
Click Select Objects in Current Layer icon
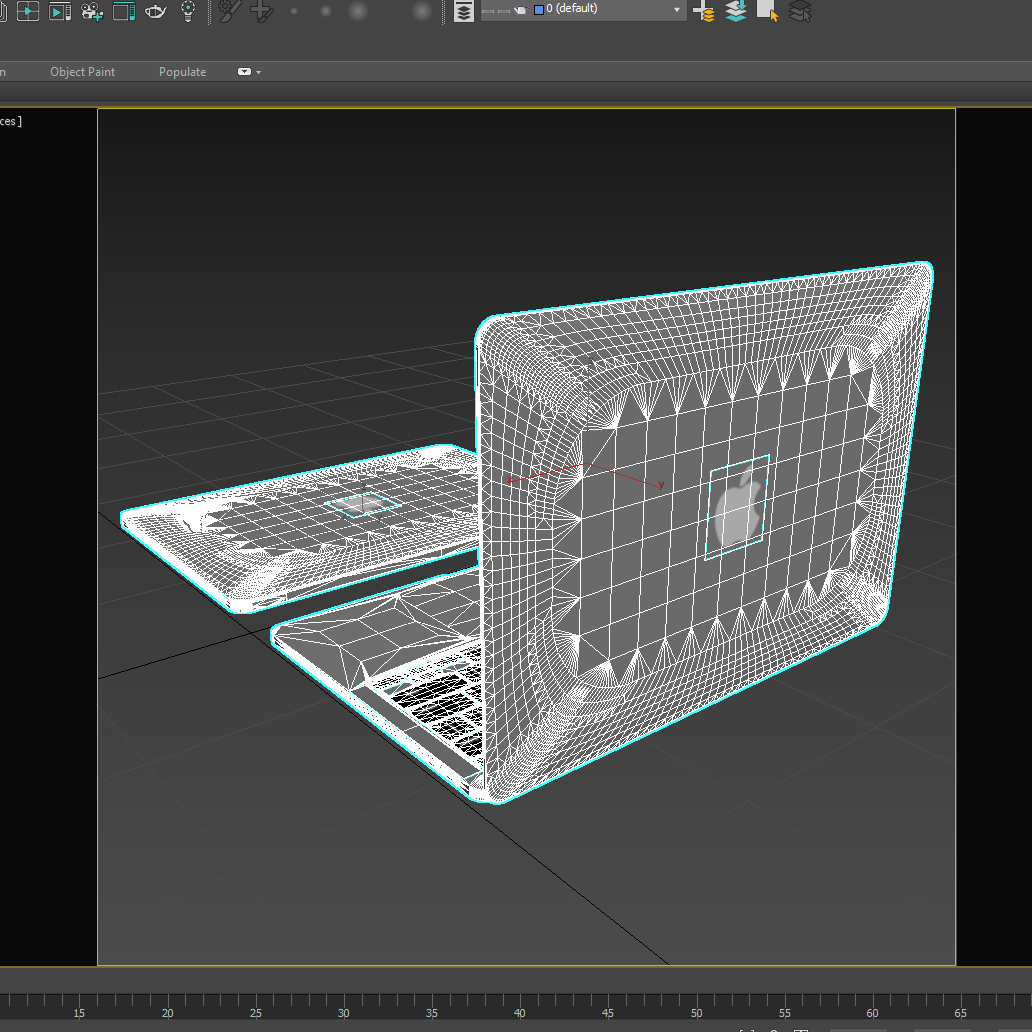click(767, 11)
